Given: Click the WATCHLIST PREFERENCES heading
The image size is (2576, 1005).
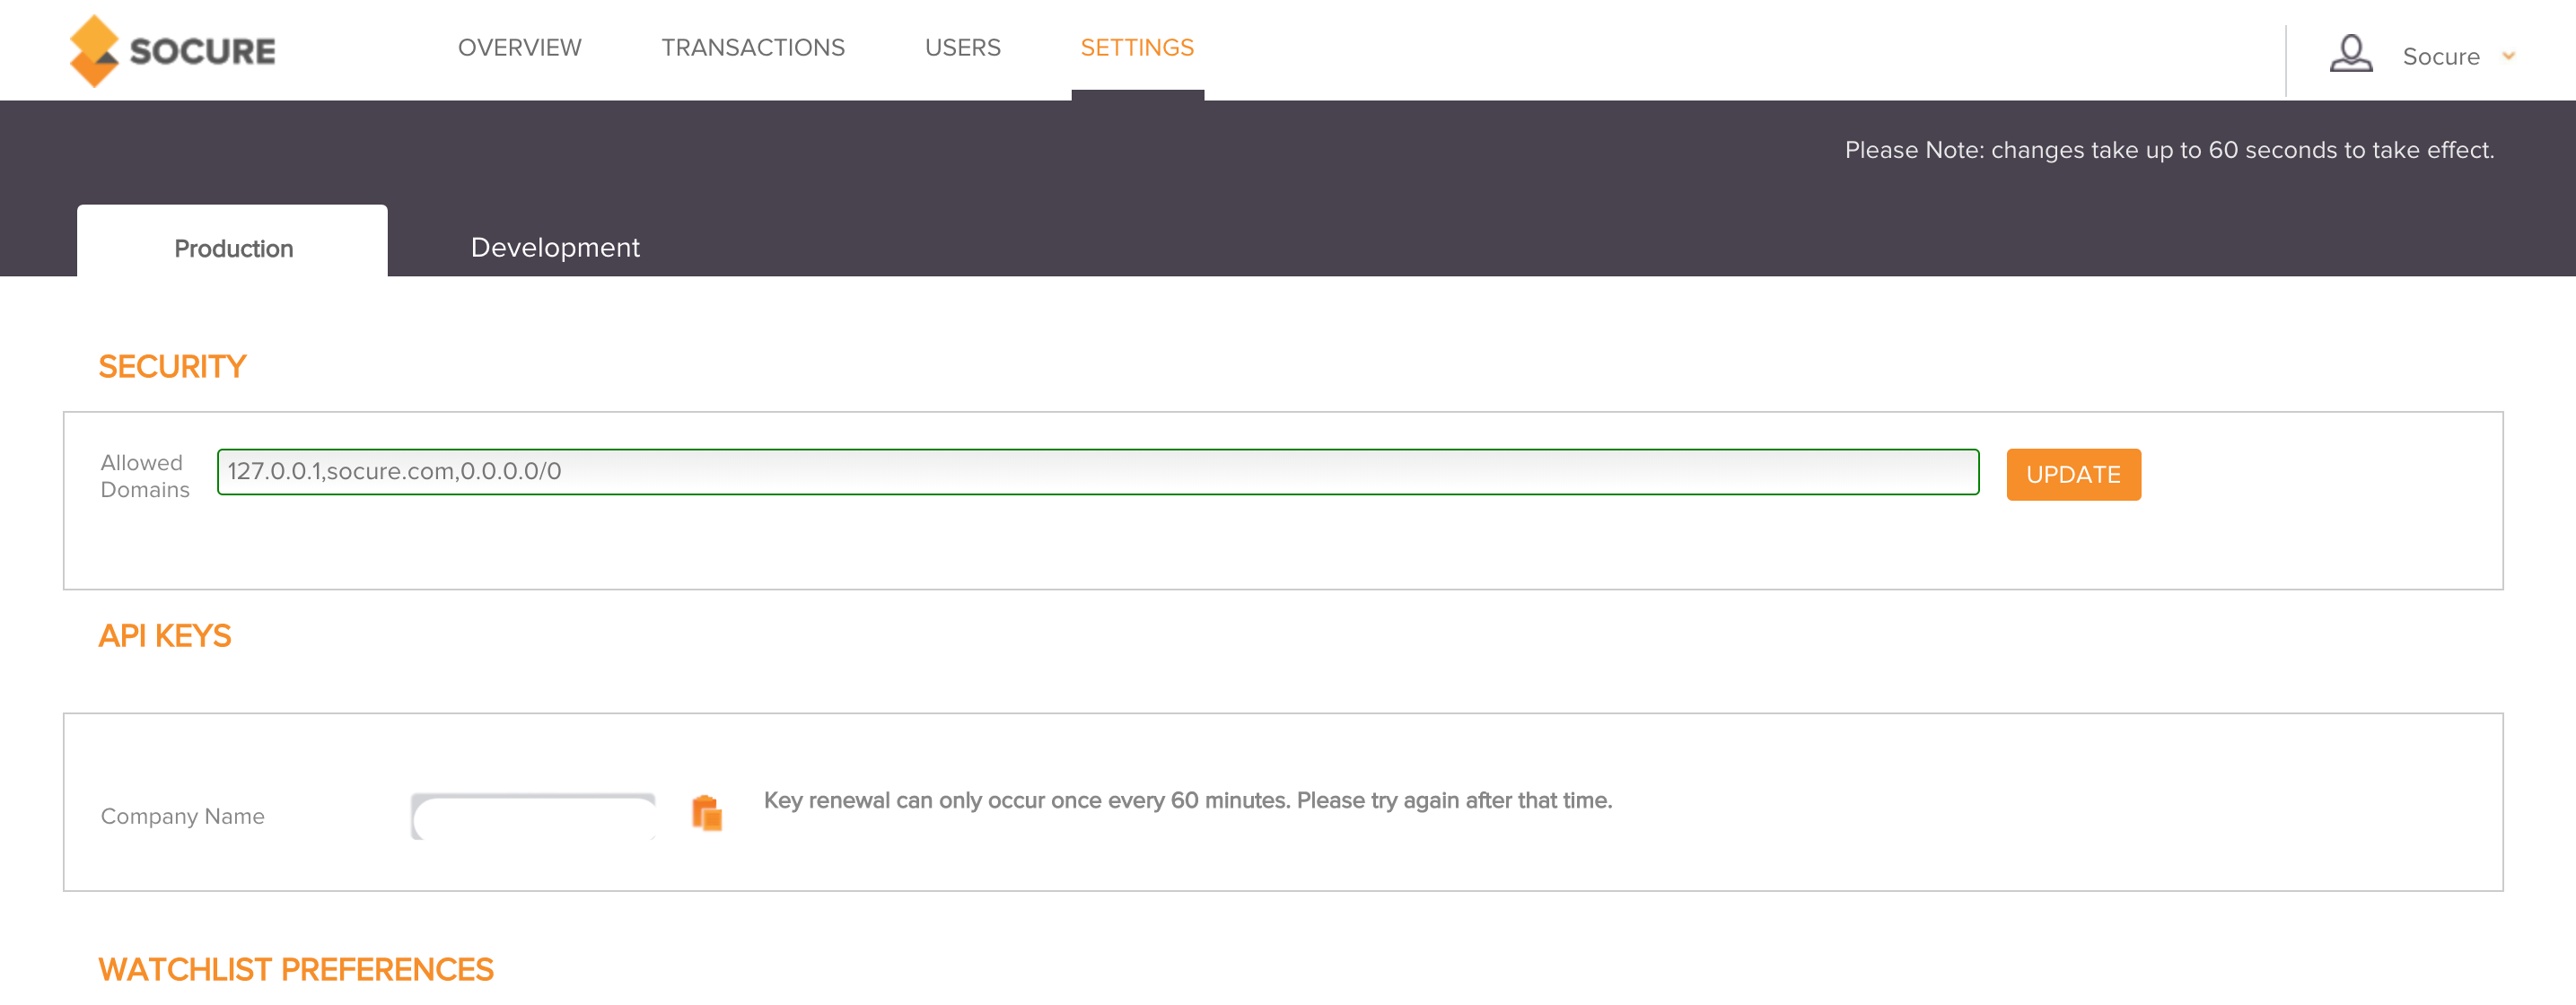Looking at the screenshot, I should pos(296,969).
